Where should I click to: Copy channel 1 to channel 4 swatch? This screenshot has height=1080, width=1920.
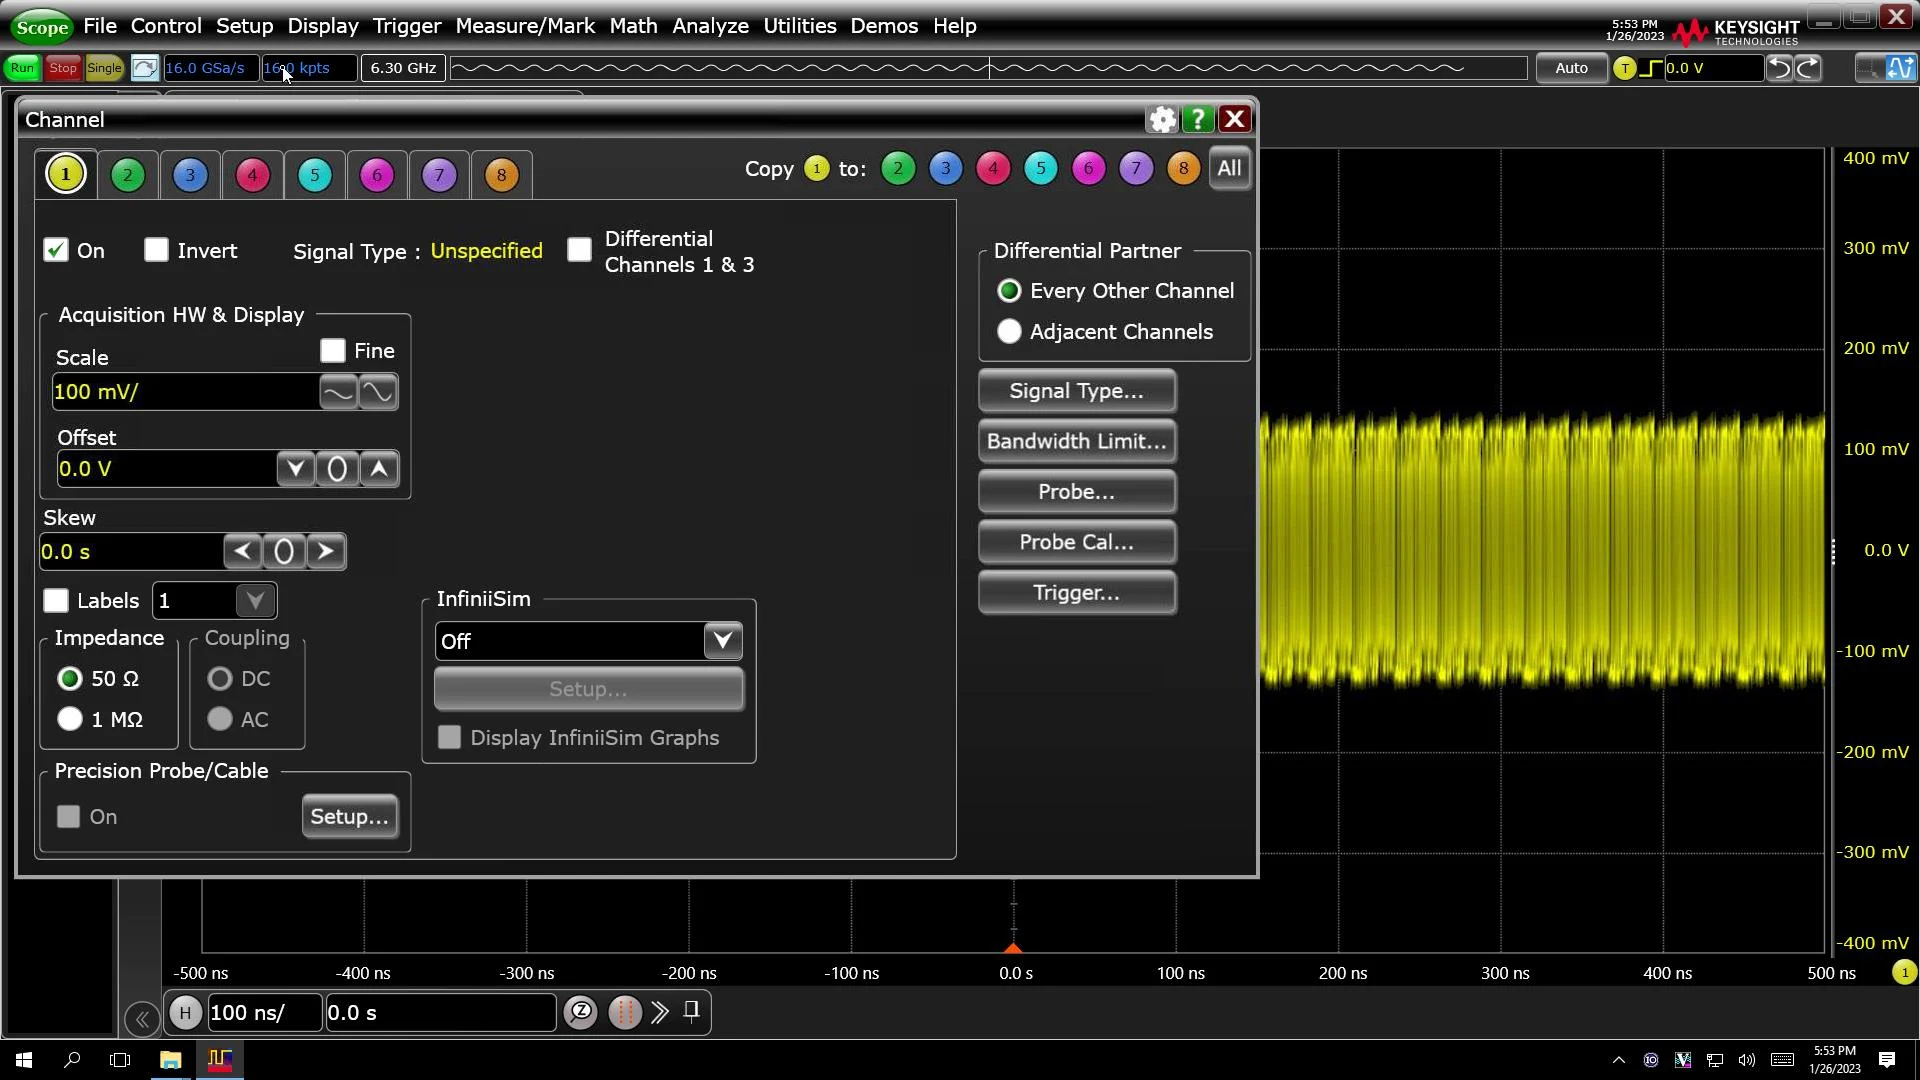(993, 169)
